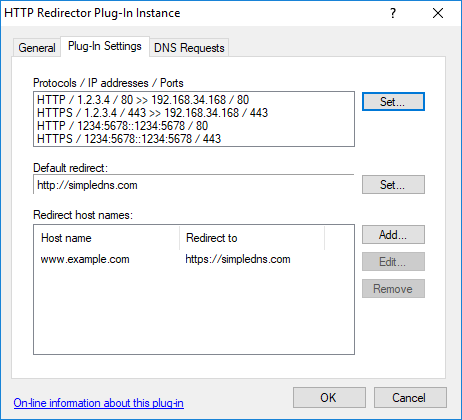Close the HTTP Redirector dialog

(x=438, y=13)
